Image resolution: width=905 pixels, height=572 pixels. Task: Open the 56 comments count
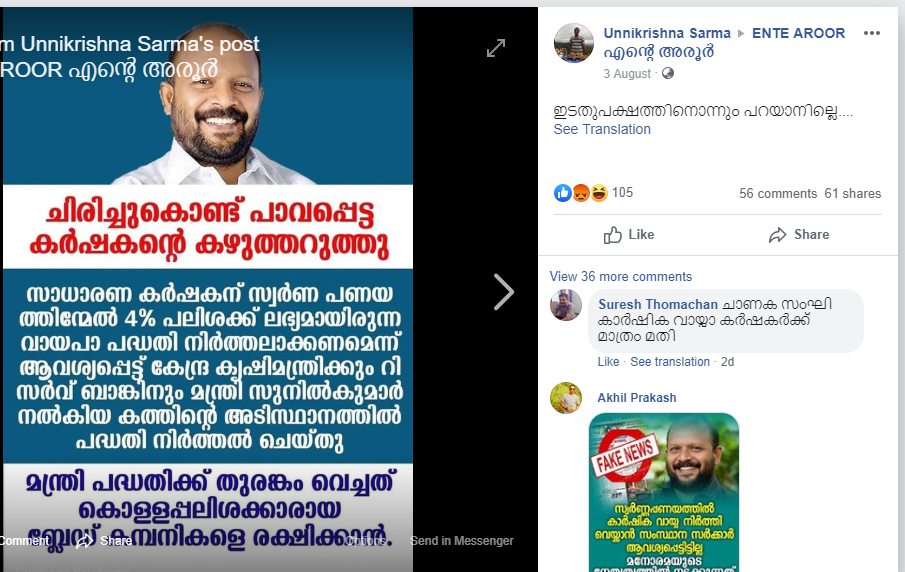tap(777, 193)
